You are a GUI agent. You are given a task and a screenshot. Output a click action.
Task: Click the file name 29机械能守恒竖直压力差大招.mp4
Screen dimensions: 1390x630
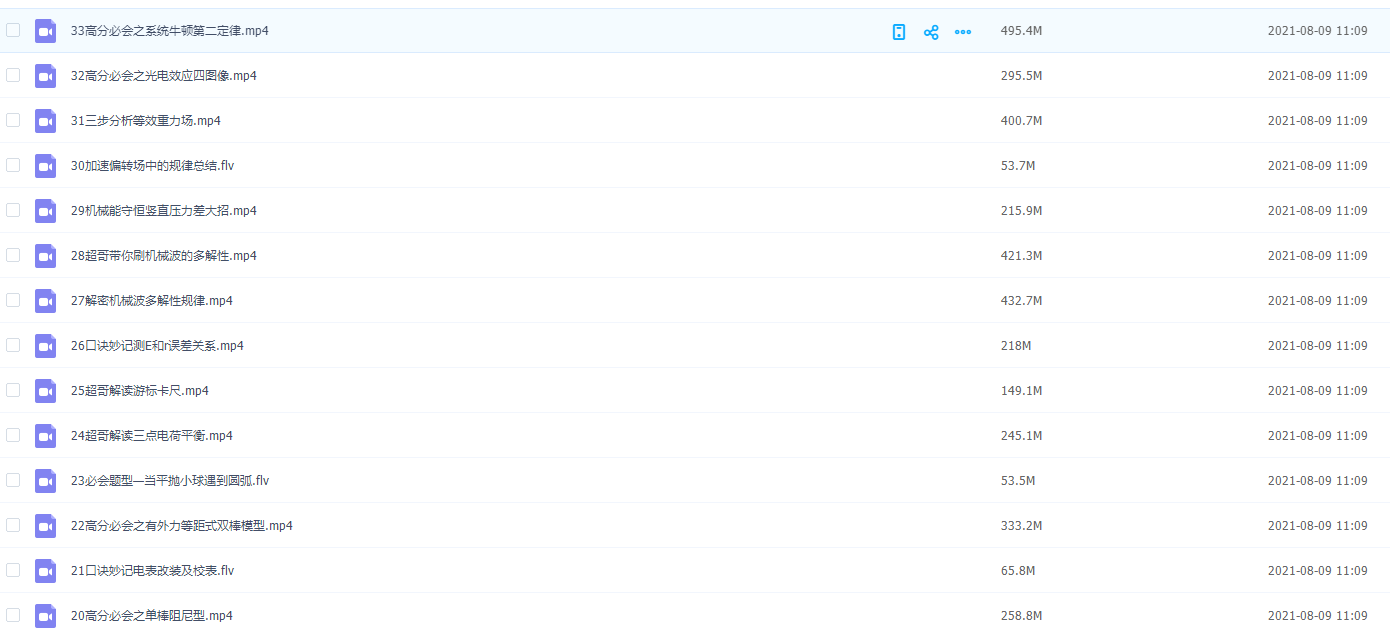point(164,211)
